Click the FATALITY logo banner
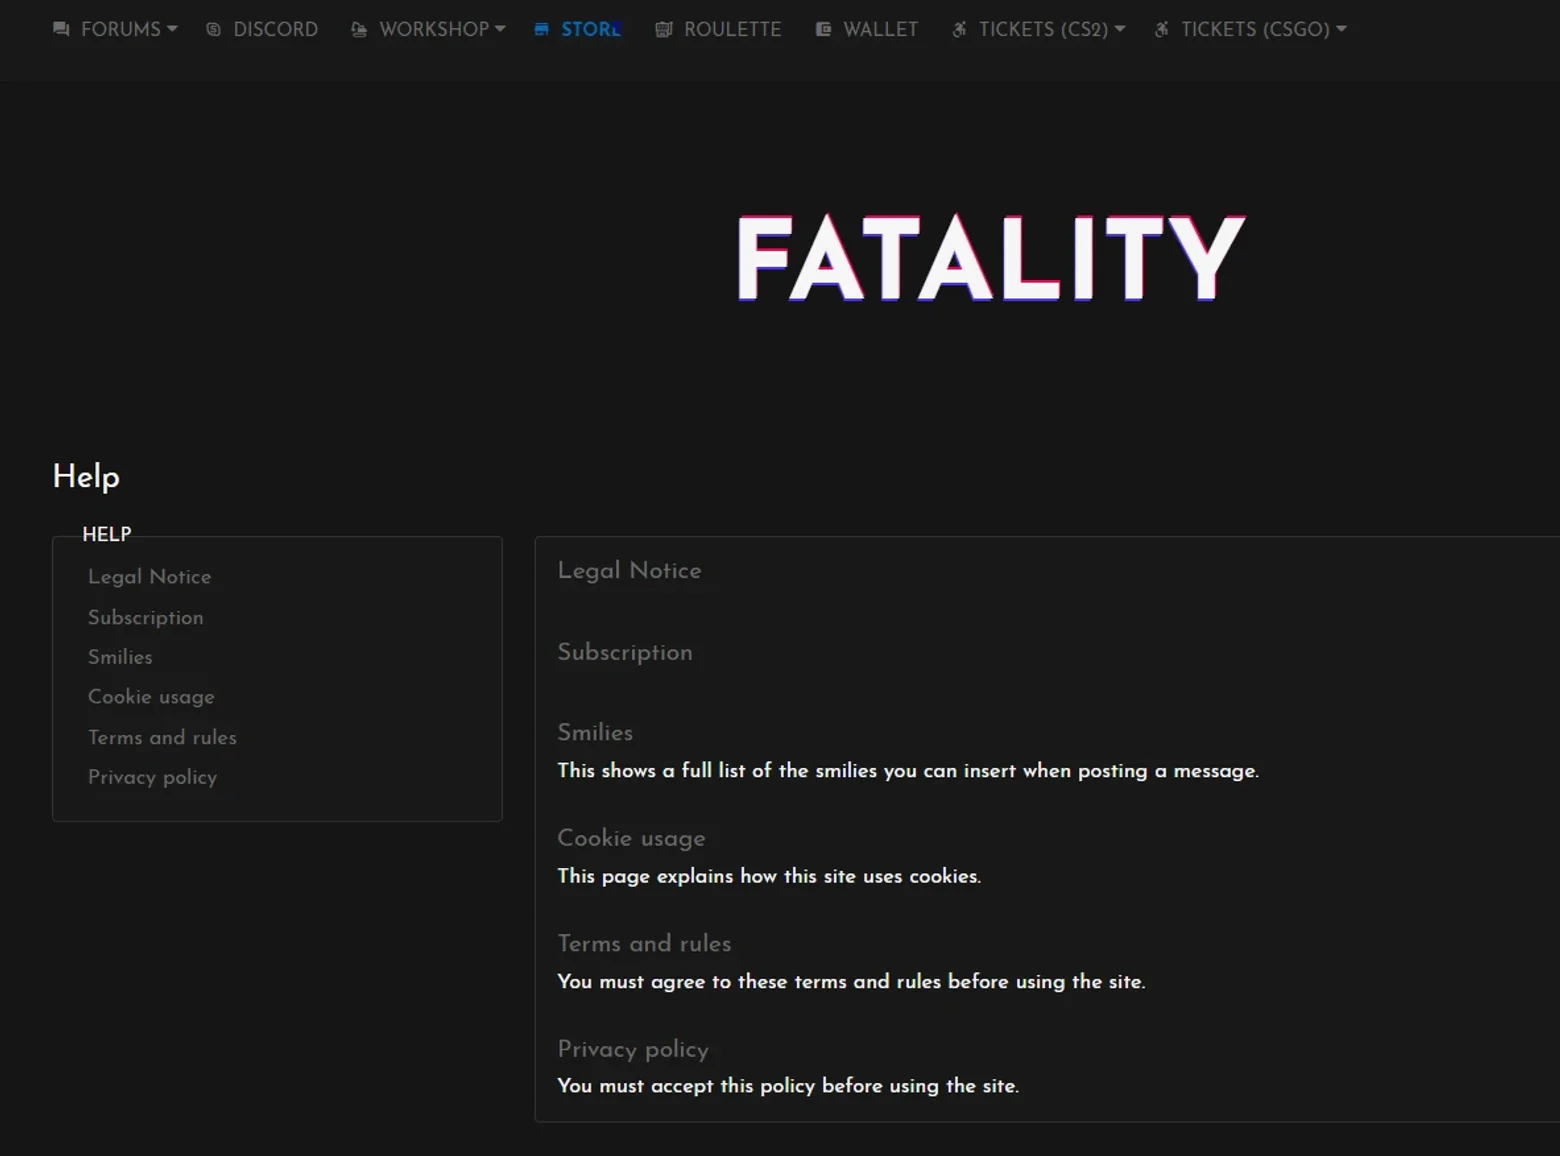 (x=991, y=258)
